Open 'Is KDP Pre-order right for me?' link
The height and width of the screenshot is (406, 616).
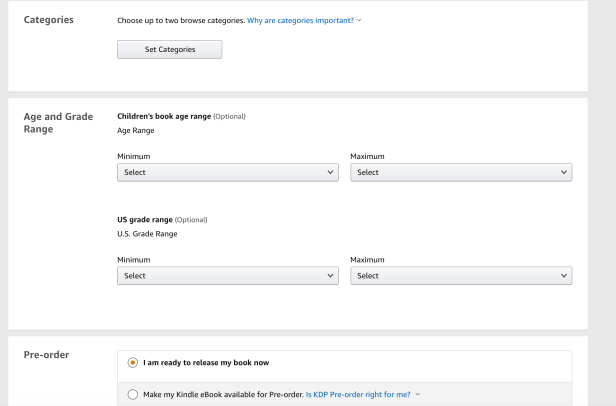pos(357,394)
